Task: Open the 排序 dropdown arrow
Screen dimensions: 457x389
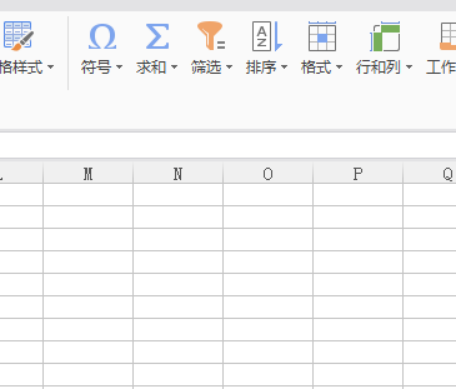Action: pyautogui.click(x=284, y=67)
